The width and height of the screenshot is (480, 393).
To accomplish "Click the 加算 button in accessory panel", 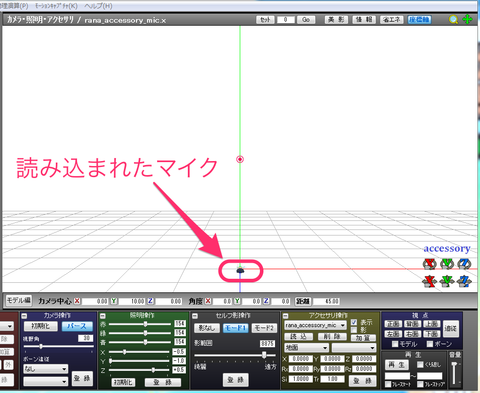I will 363,338.
